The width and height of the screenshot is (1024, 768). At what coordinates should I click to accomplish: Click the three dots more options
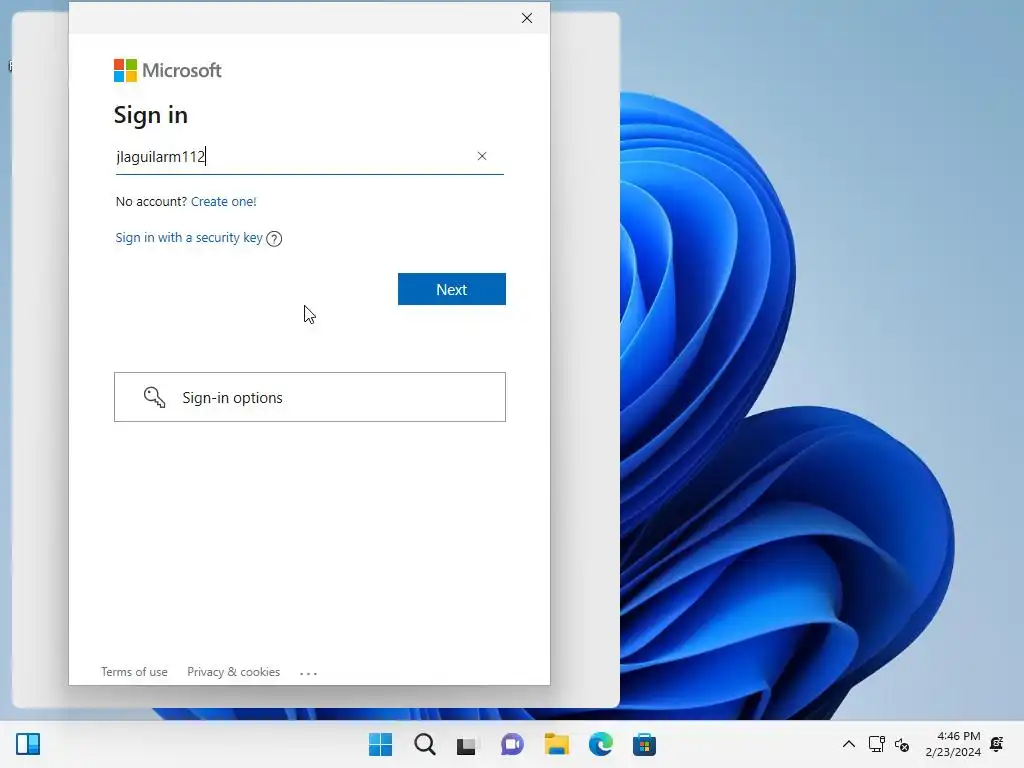click(308, 673)
